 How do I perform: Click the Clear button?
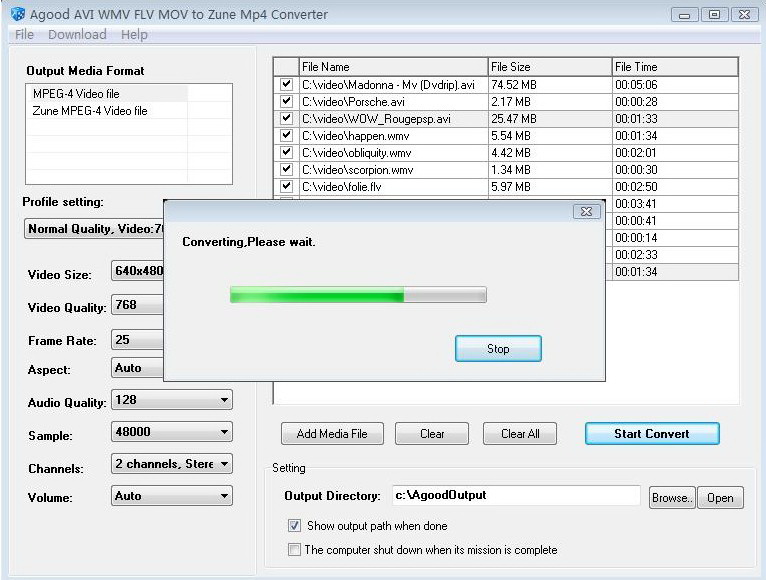coord(432,434)
